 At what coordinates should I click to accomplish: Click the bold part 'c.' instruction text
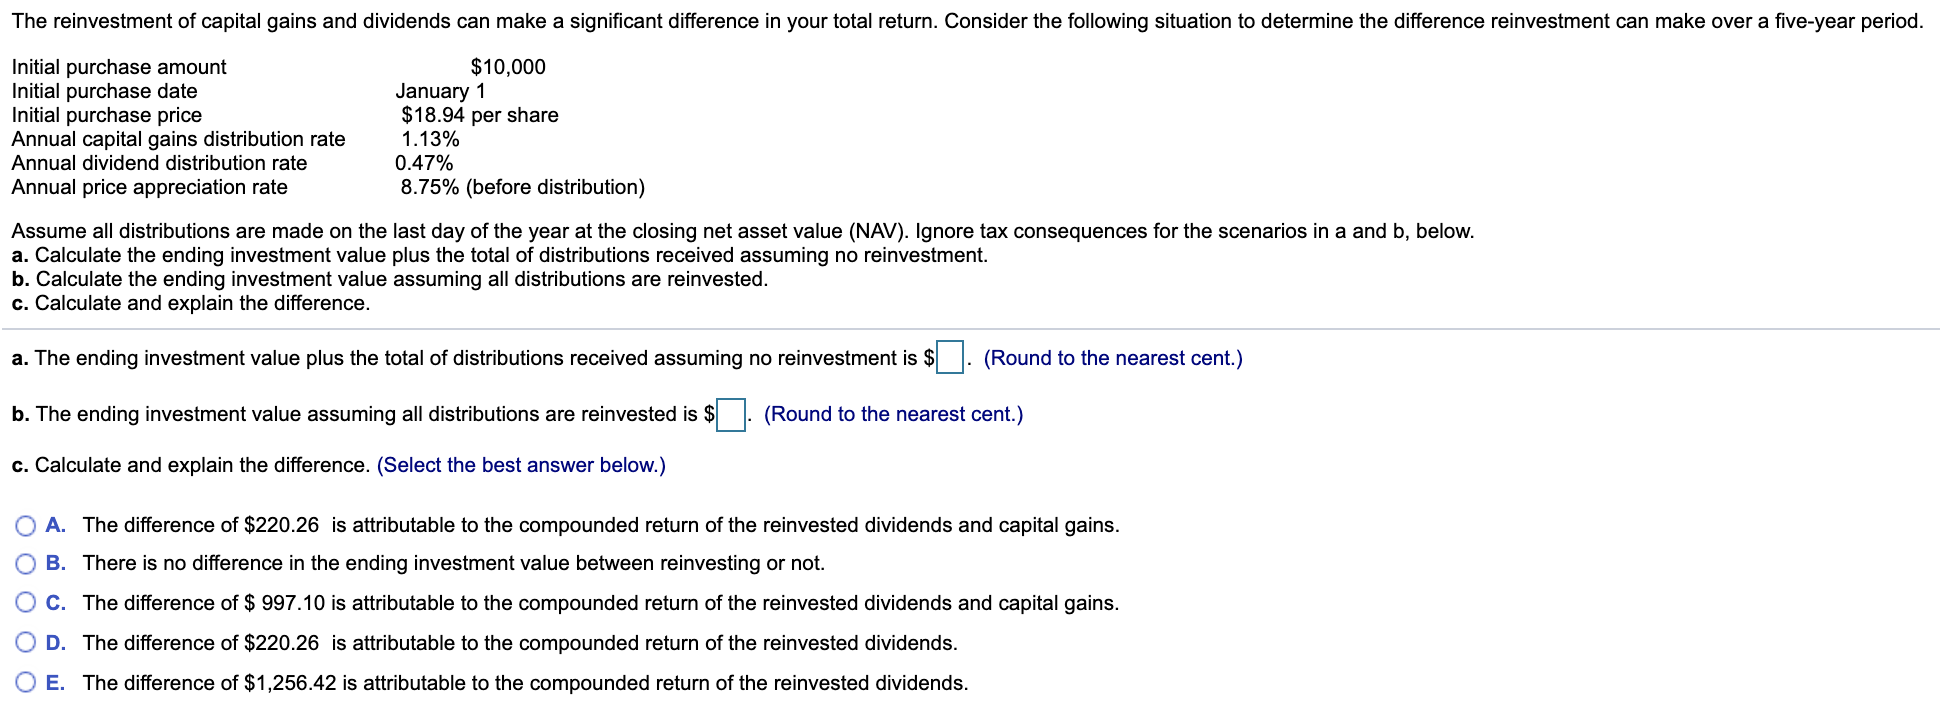click(190, 302)
